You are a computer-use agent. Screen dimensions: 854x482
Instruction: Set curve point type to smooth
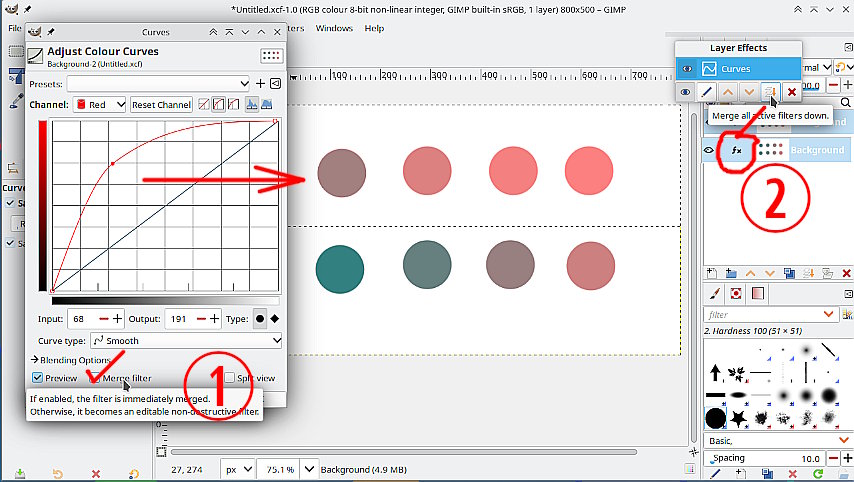(260, 319)
